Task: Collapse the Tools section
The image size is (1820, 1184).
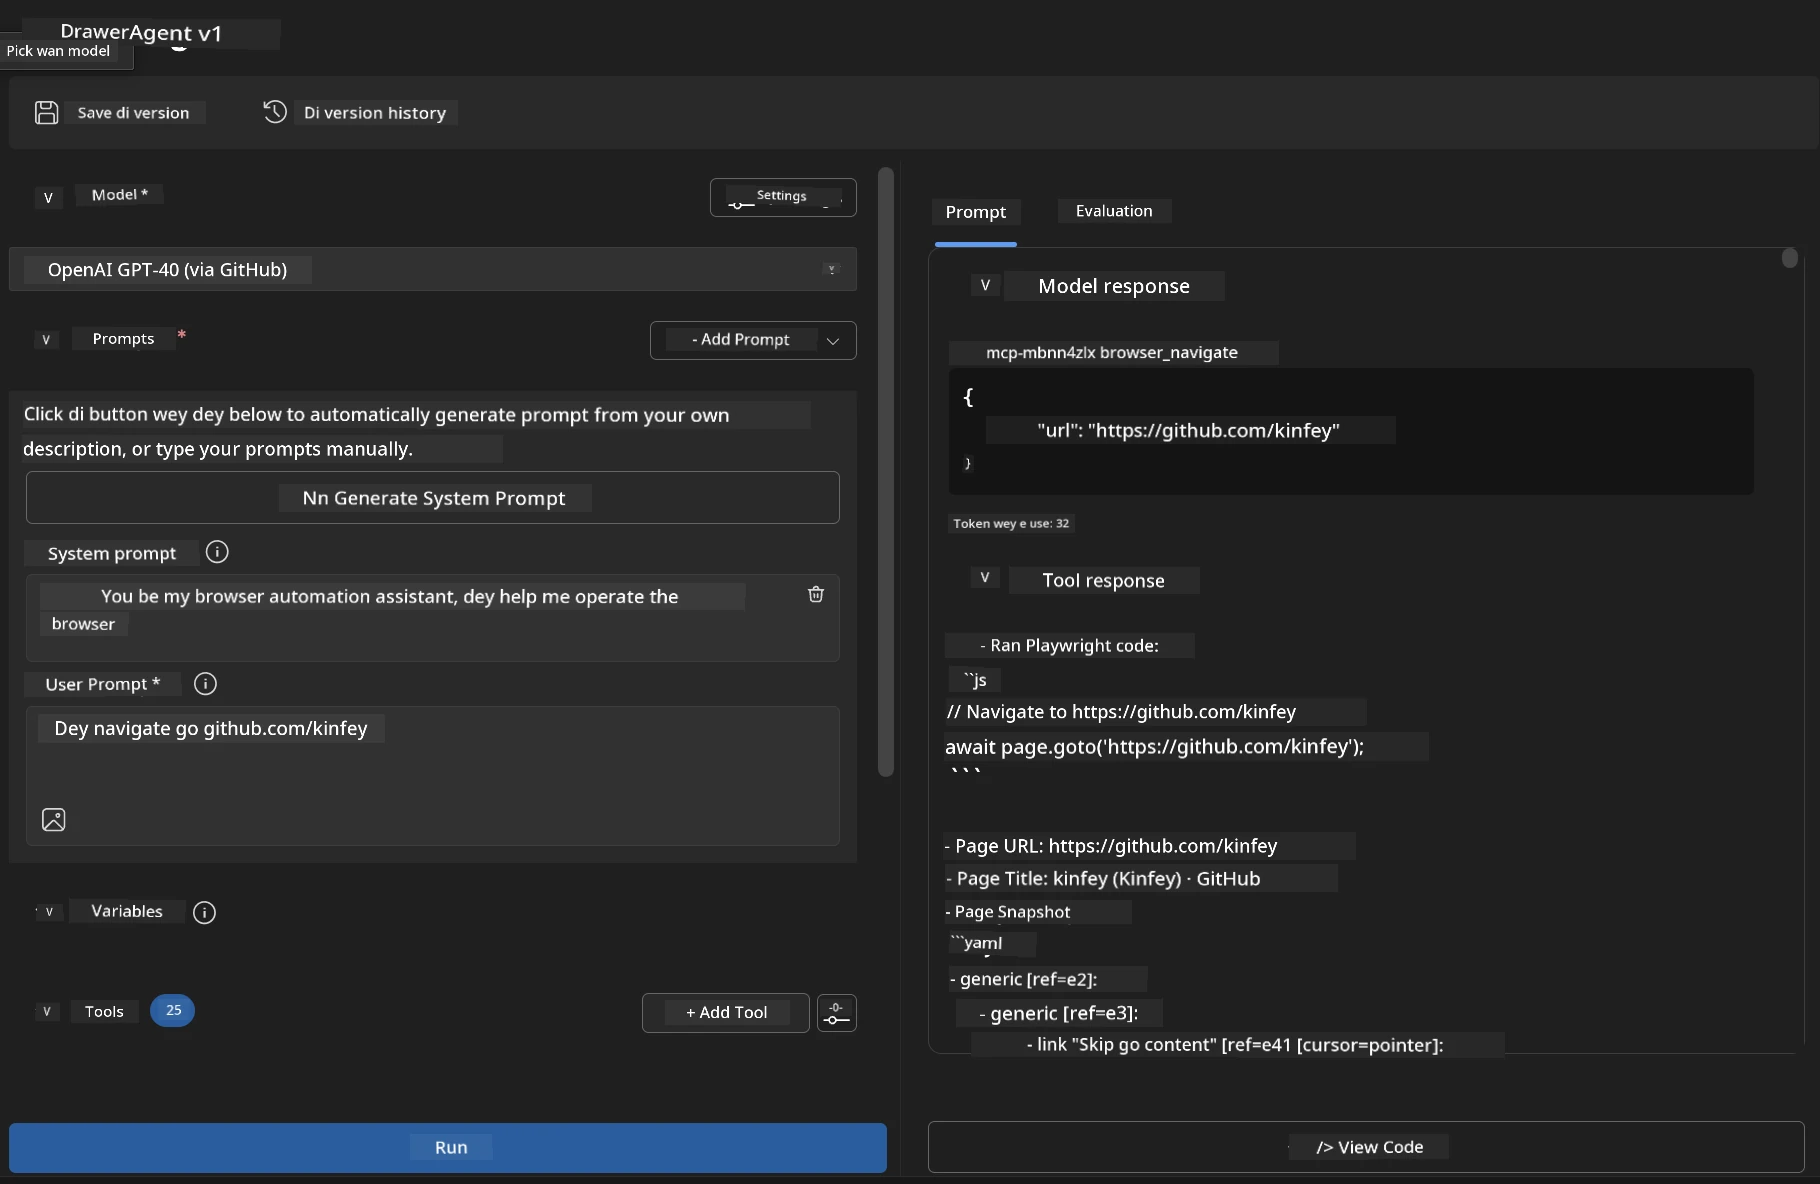Action: (x=46, y=1012)
